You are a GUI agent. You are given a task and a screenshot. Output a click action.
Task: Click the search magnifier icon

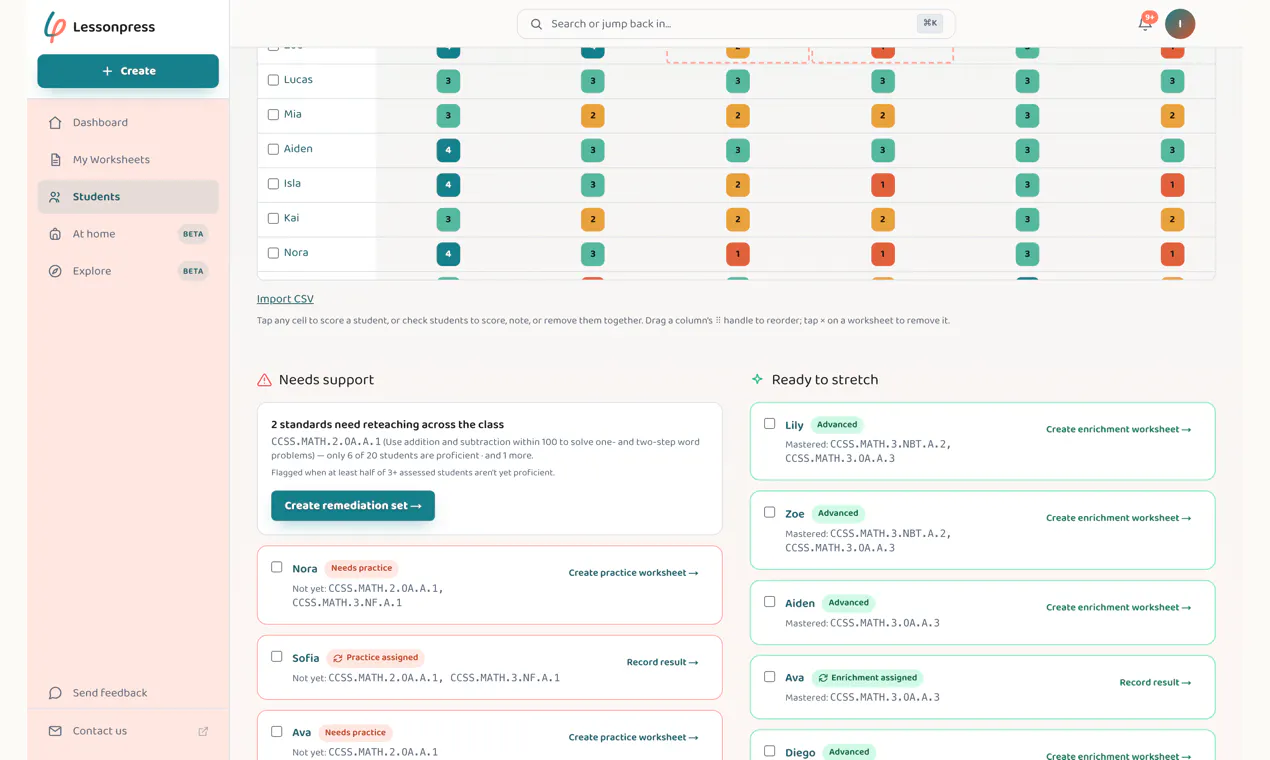tap(536, 24)
